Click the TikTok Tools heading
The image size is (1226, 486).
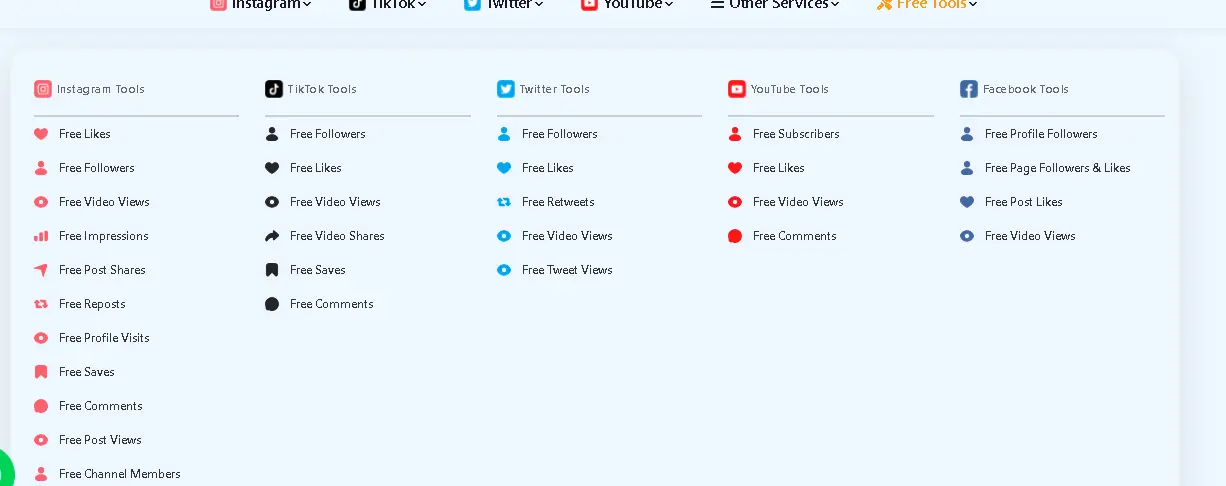point(322,89)
